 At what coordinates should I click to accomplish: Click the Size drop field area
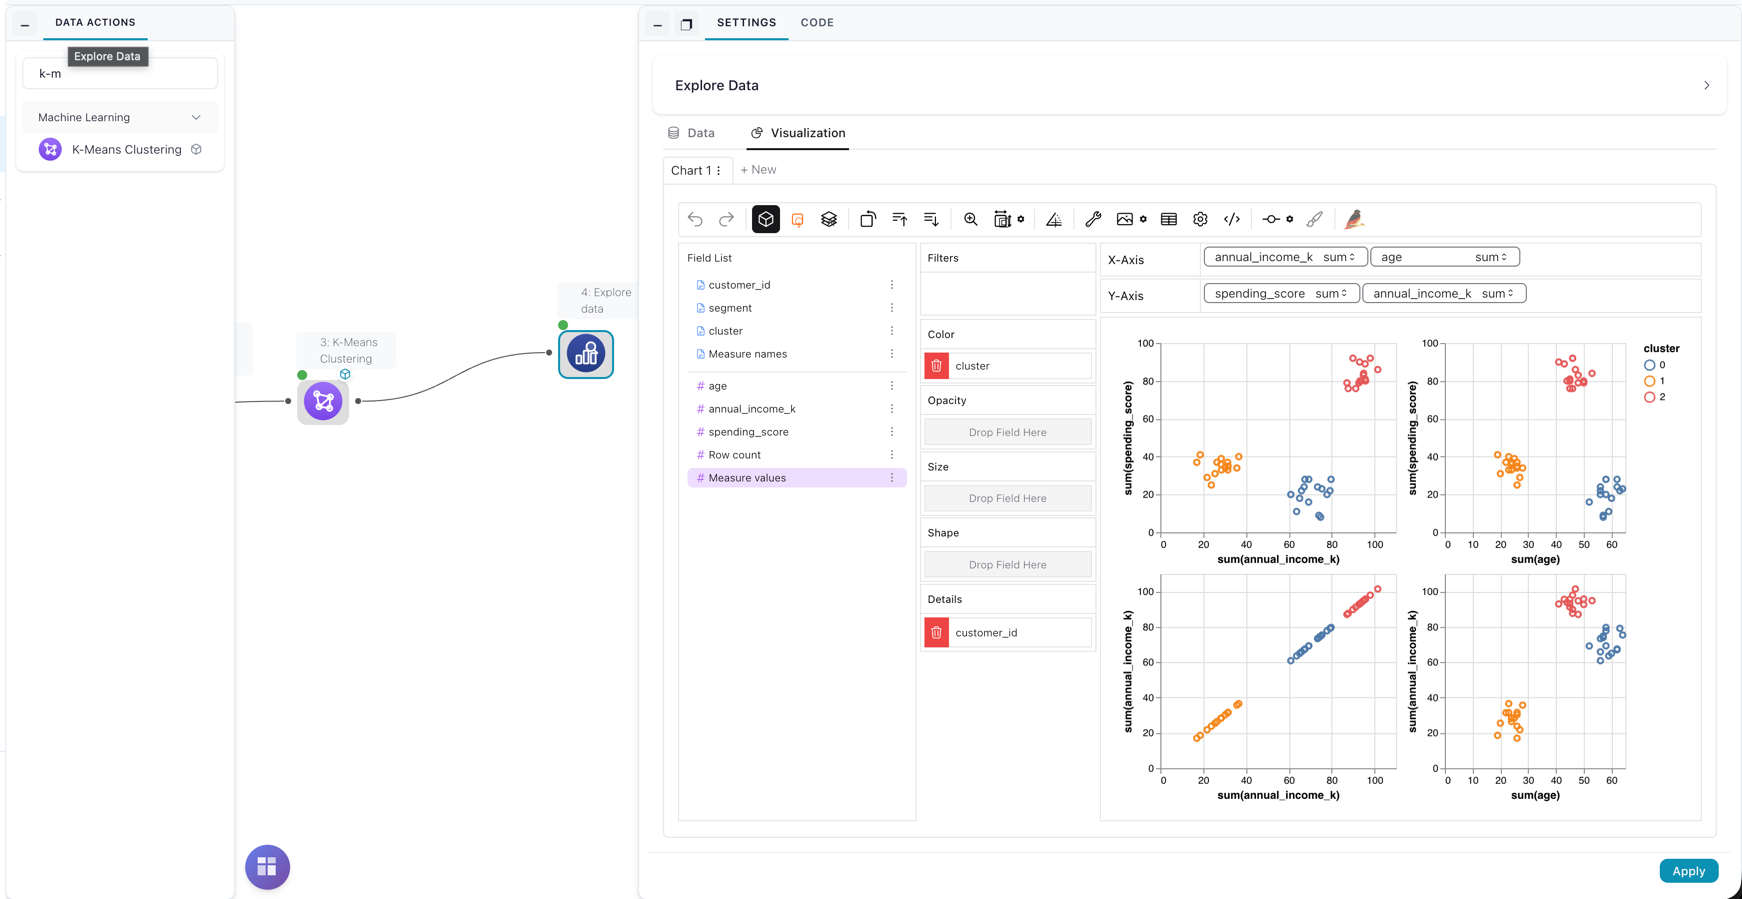(x=1007, y=498)
